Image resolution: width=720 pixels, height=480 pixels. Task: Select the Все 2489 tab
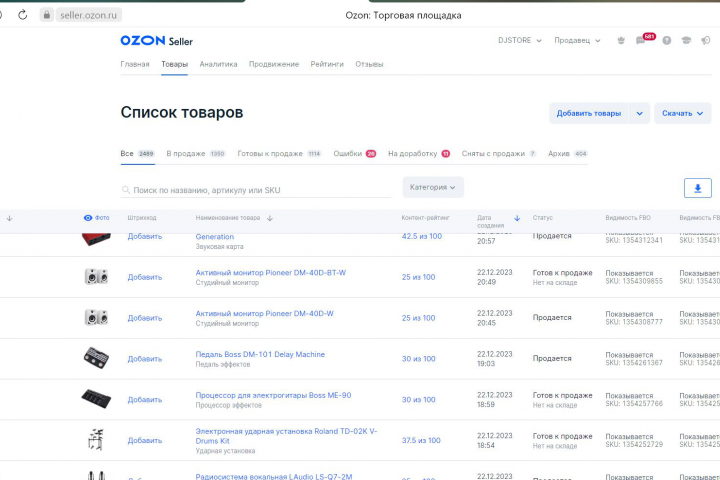pos(137,154)
